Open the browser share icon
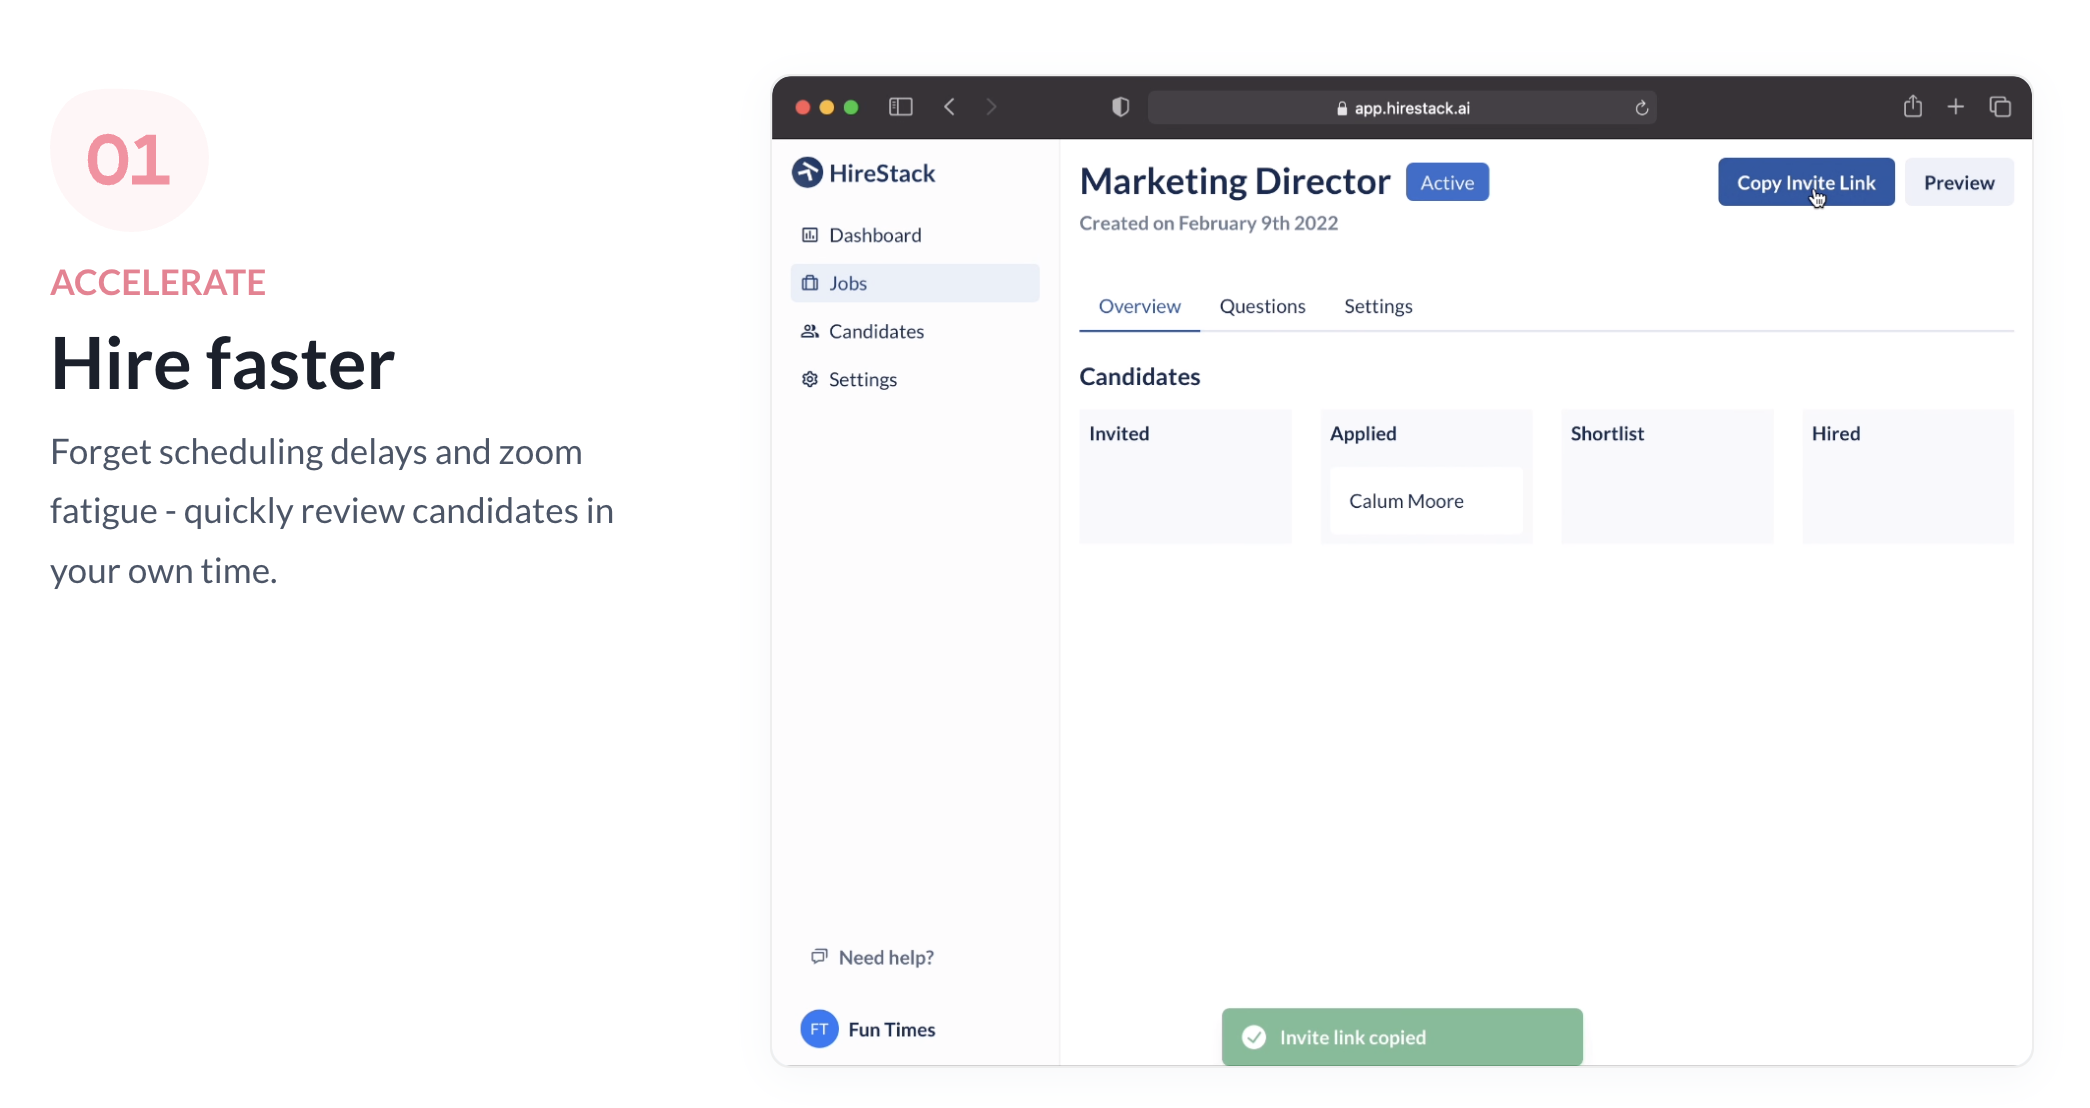This screenshot has width=2090, height=1108. point(1912,107)
